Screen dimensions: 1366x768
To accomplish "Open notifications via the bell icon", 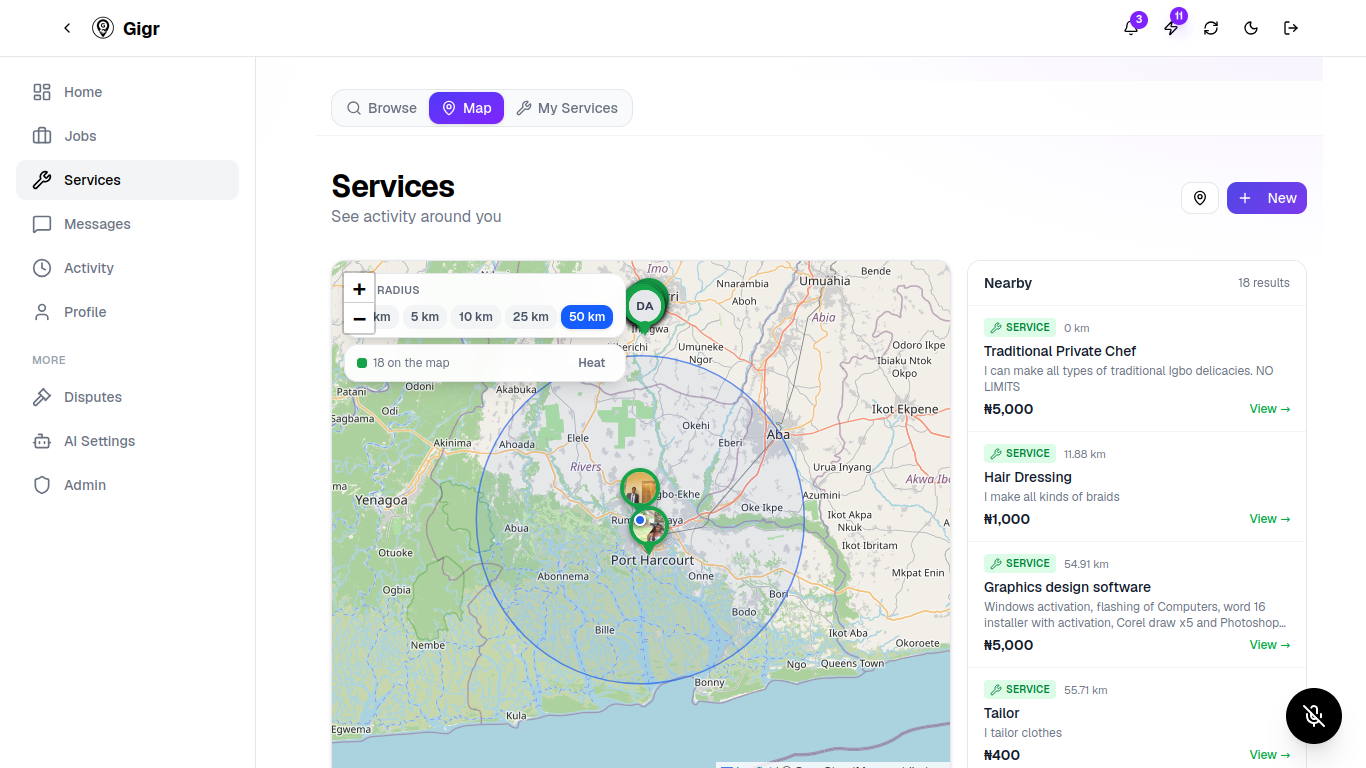I will (1131, 28).
